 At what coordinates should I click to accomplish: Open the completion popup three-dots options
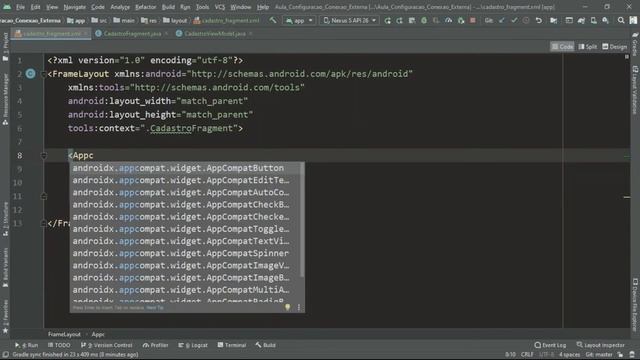299,307
